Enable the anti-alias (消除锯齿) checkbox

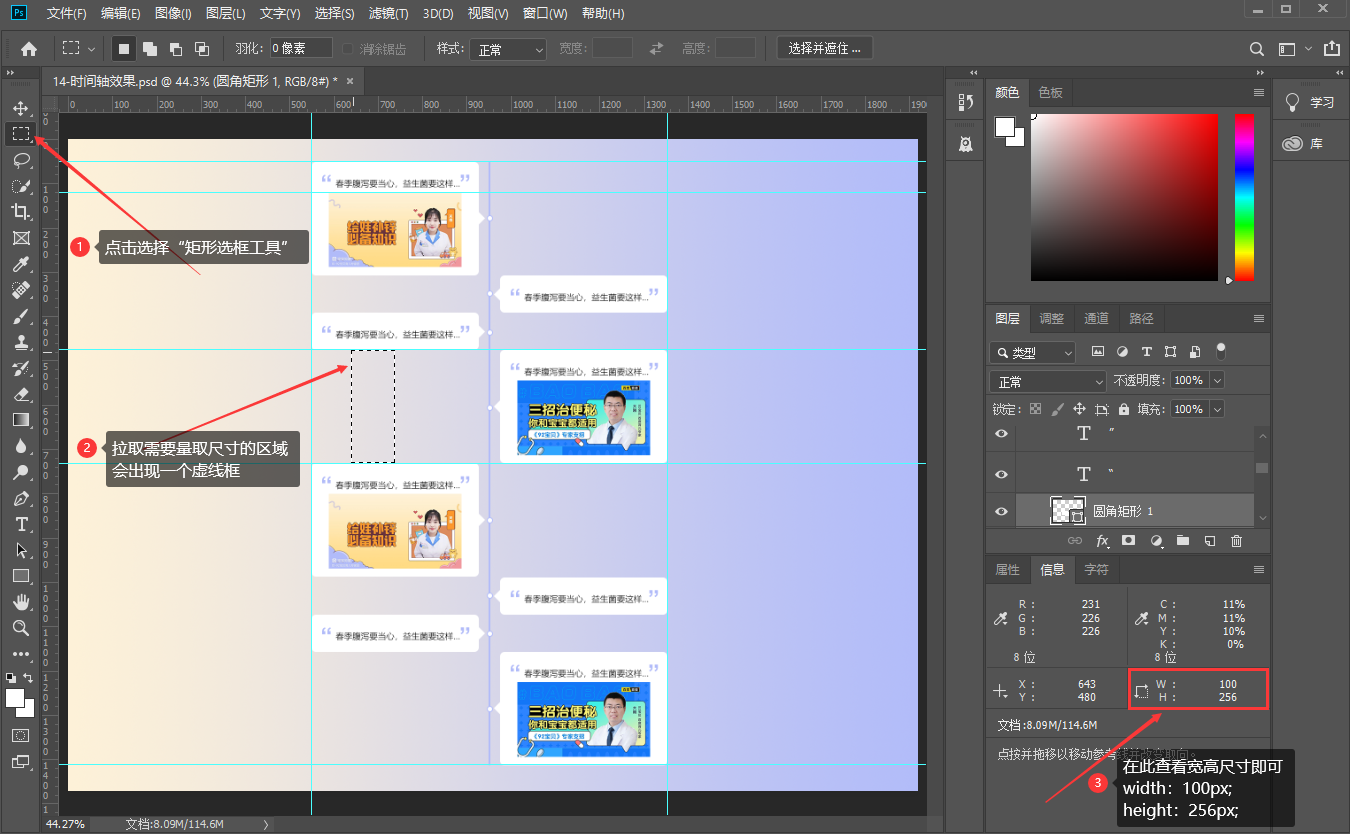click(348, 48)
